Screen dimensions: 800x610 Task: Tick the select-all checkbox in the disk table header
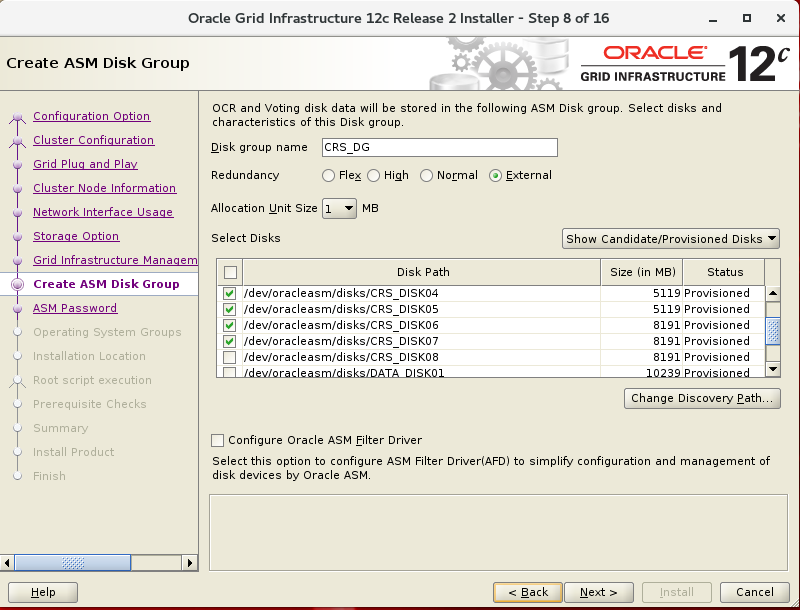[x=230, y=272]
